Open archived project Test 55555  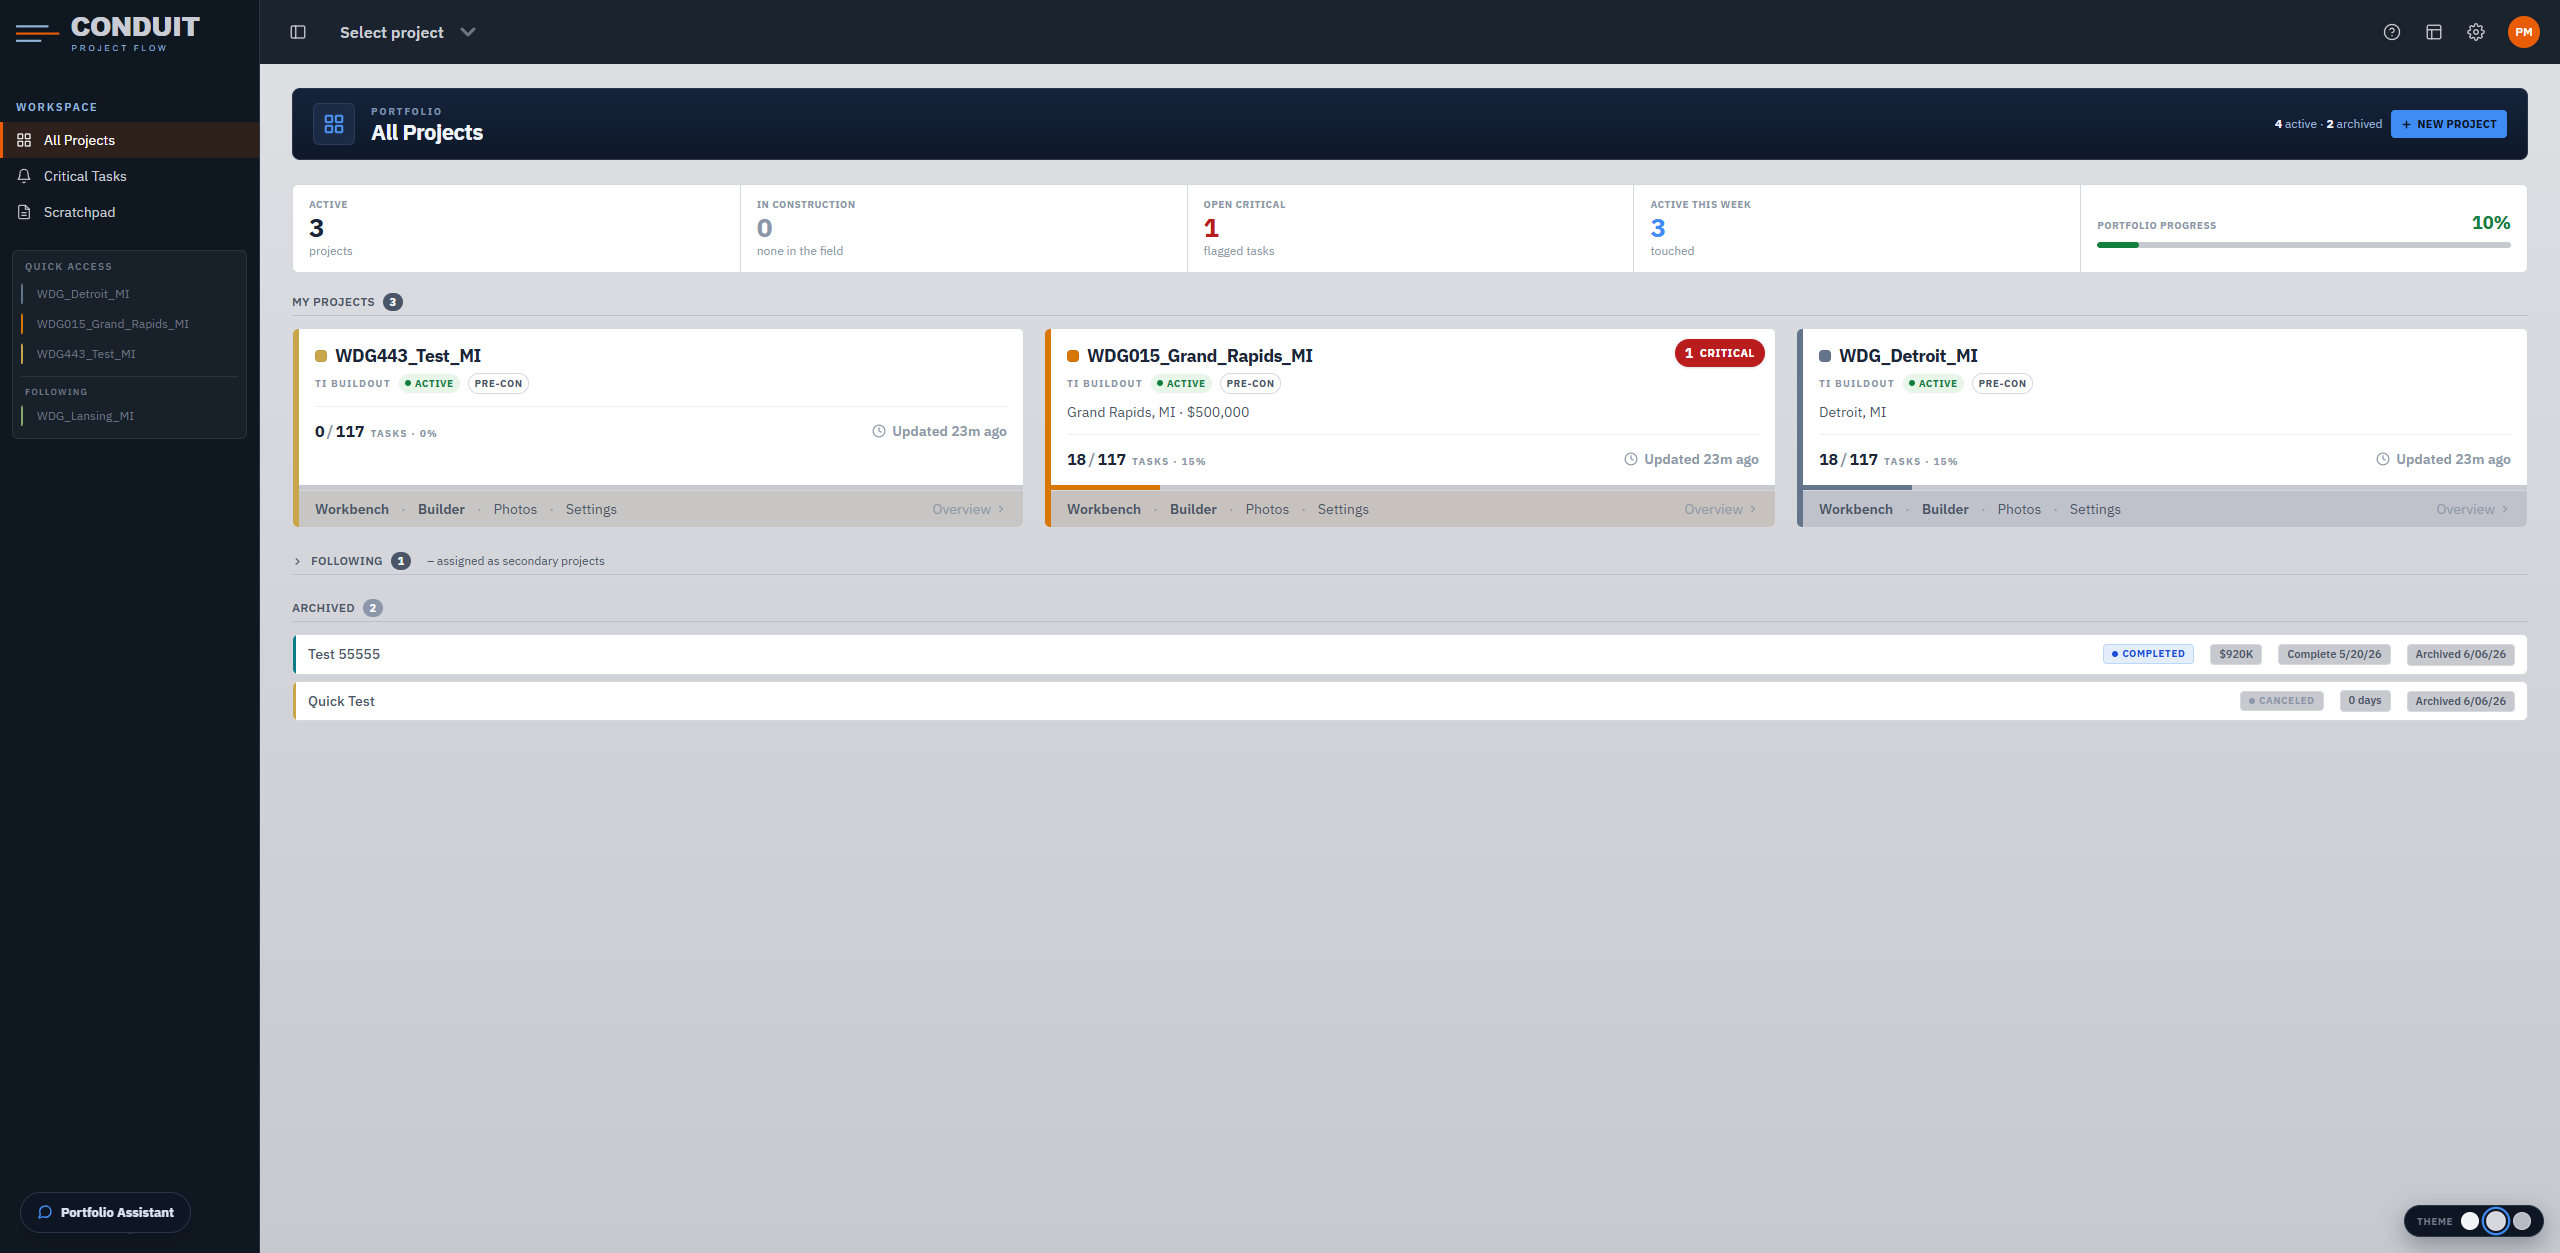[1410, 654]
